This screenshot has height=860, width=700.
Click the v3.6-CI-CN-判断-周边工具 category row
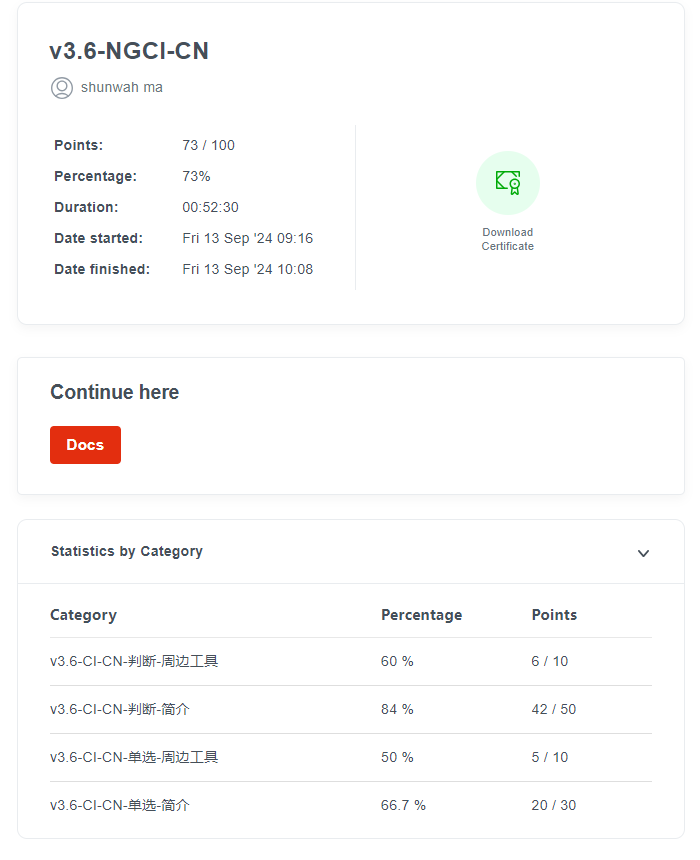coord(134,661)
